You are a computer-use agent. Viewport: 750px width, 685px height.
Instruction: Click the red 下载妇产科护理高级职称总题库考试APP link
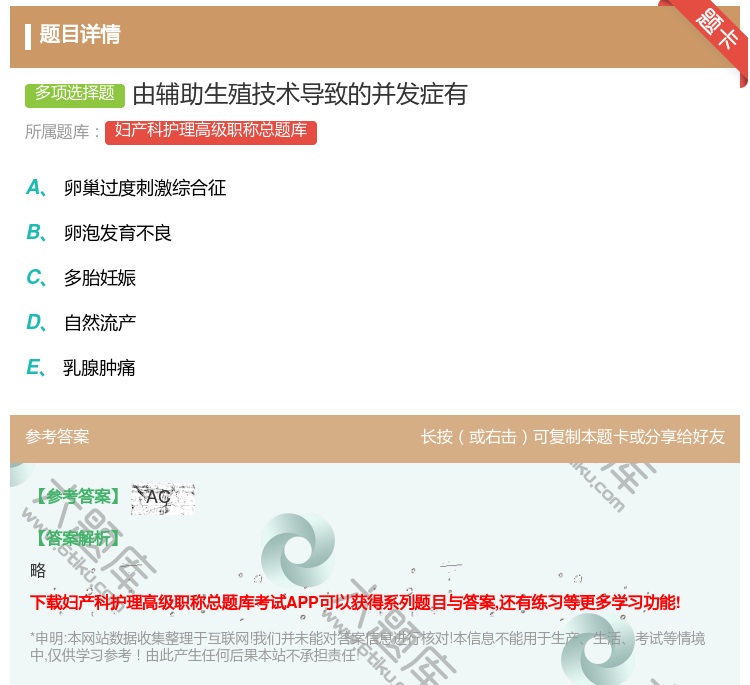click(355, 602)
